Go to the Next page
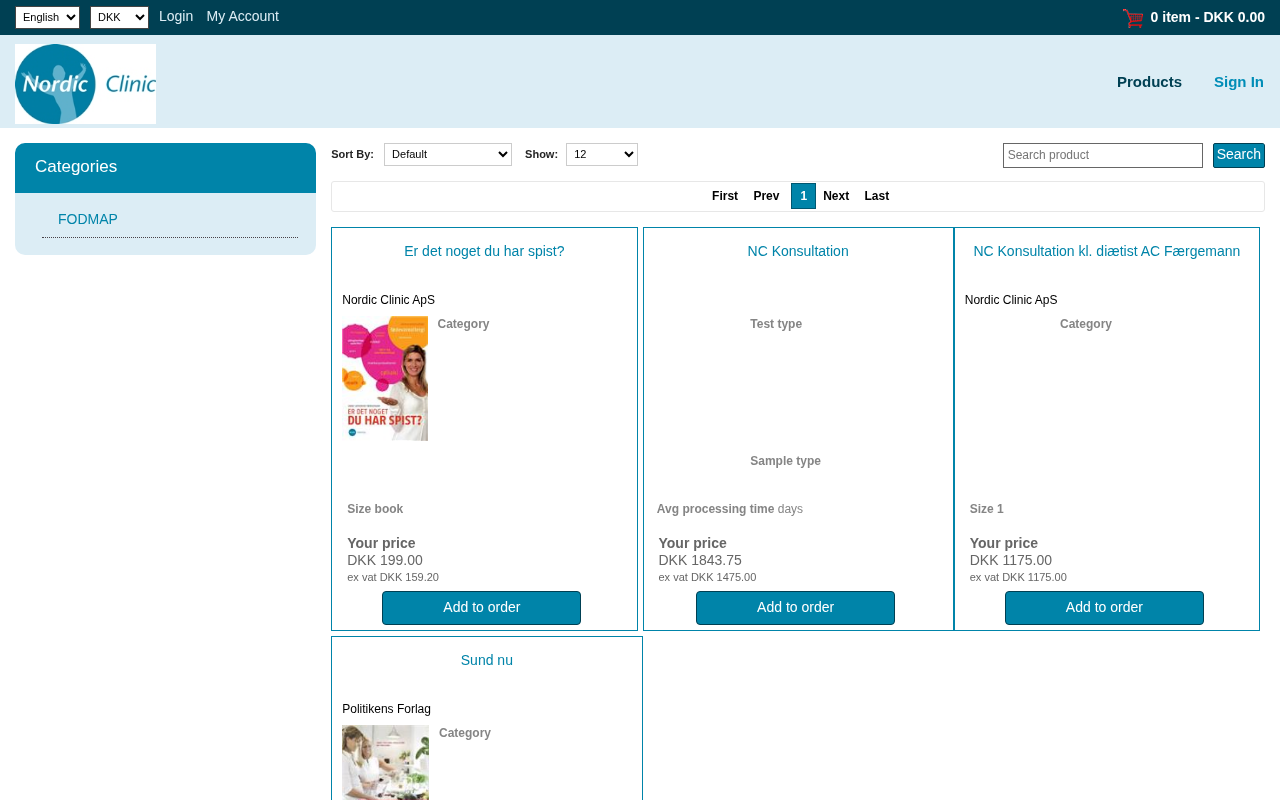Image resolution: width=1280 pixels, height=800 pixels. pos(836,196)
